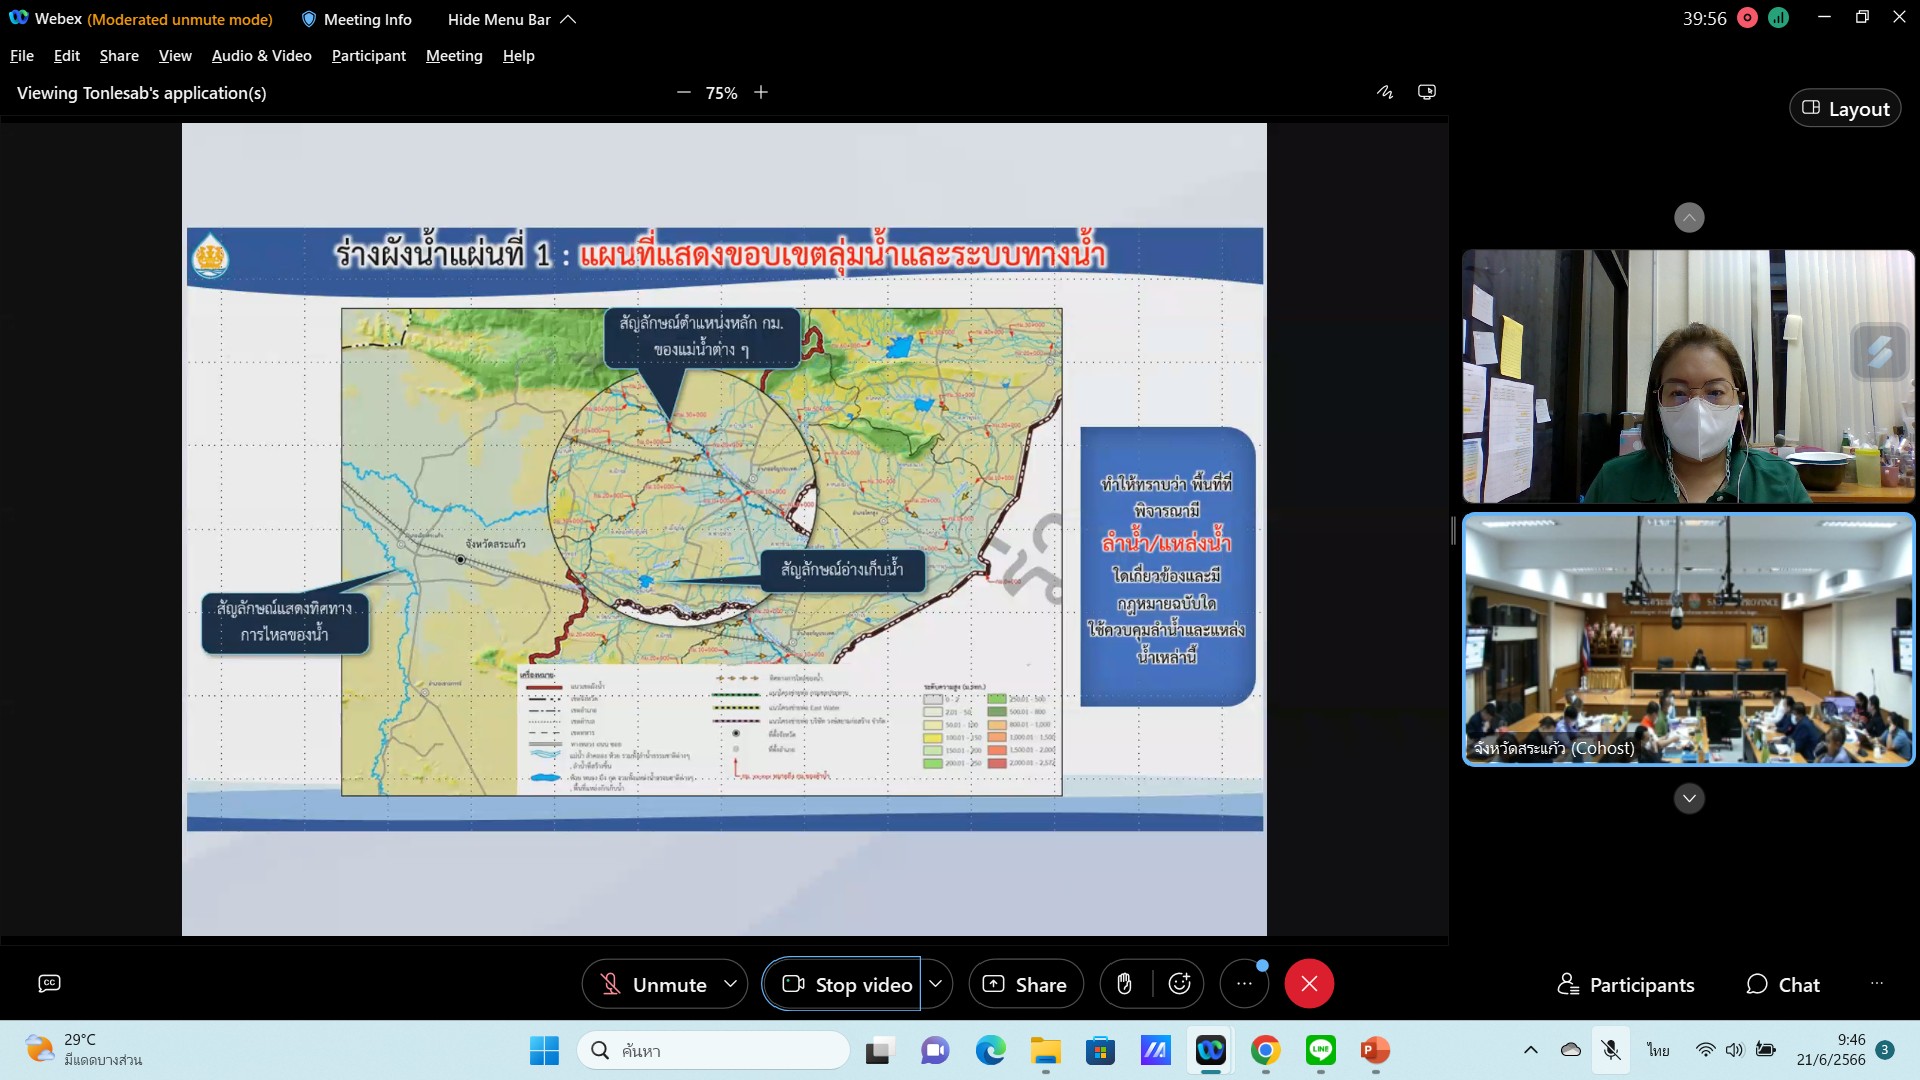Open OneDrive cloud tray icon
The height and width of the screenshot is (1080, 1920).
click(x=1571, y=1050)
